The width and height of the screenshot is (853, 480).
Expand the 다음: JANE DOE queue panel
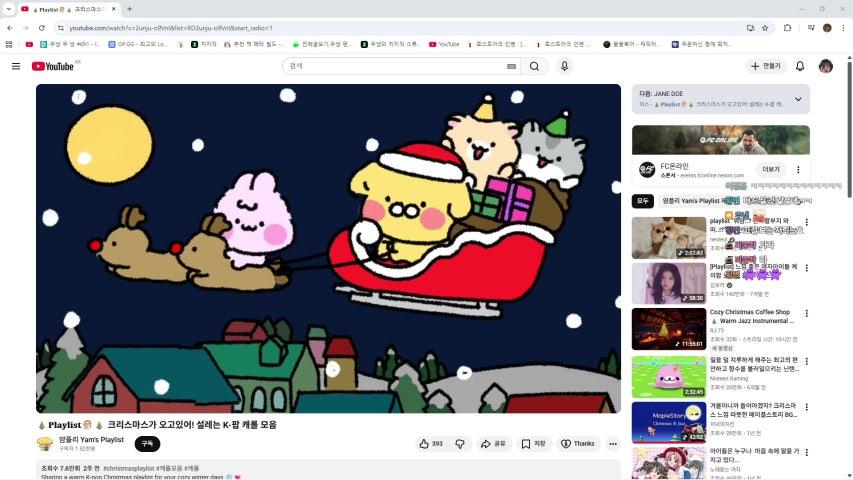click(x=798, y=100)
